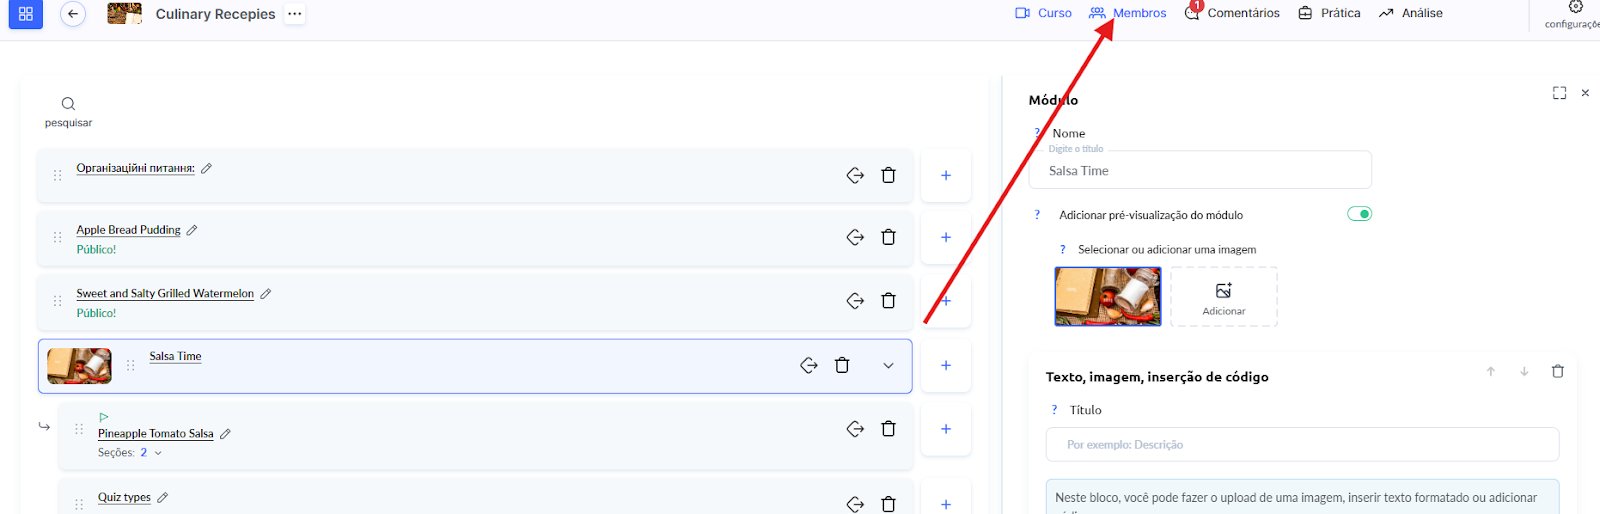Delete the Организаційні питання module
This screenshot has height=514, width=1600.
[888, 175]
